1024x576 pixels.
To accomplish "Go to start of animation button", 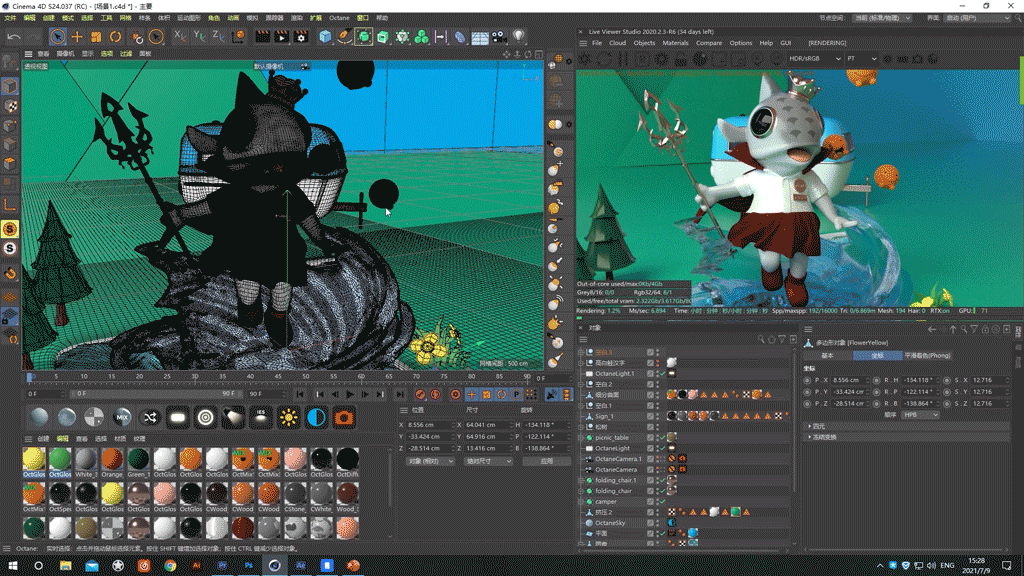I will (300, 394).
